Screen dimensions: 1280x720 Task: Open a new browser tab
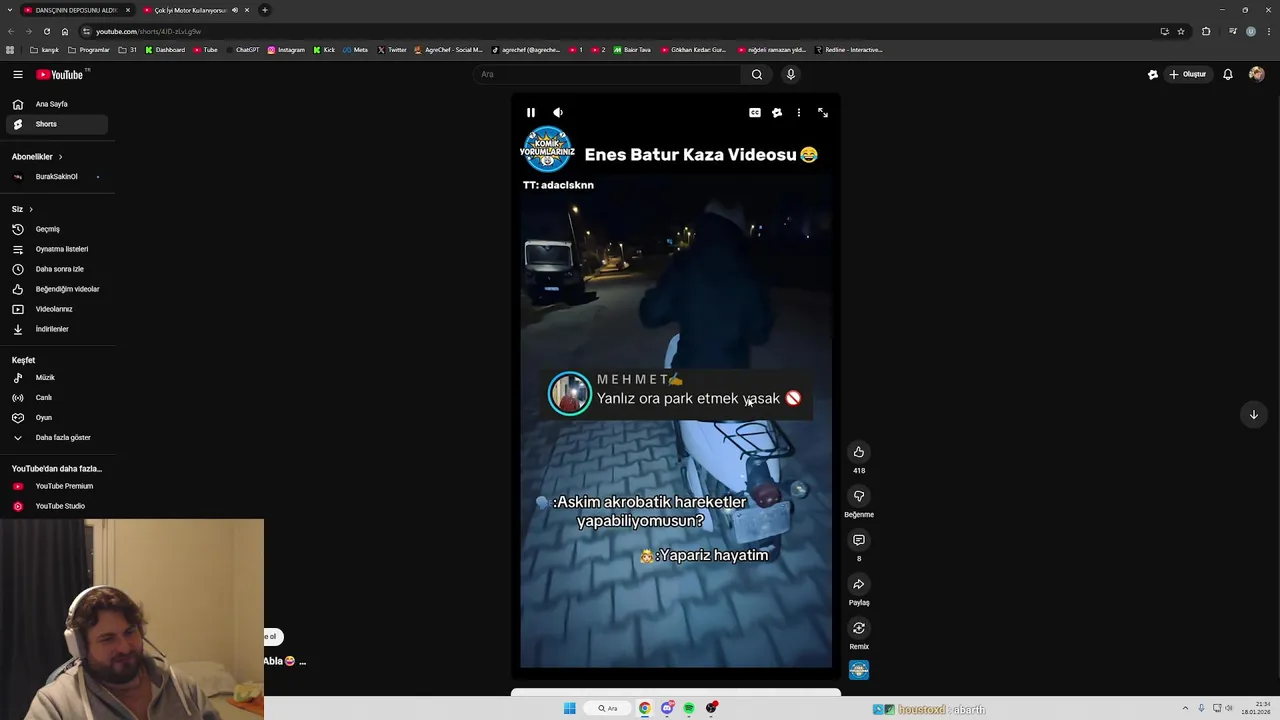click(265, 10)
